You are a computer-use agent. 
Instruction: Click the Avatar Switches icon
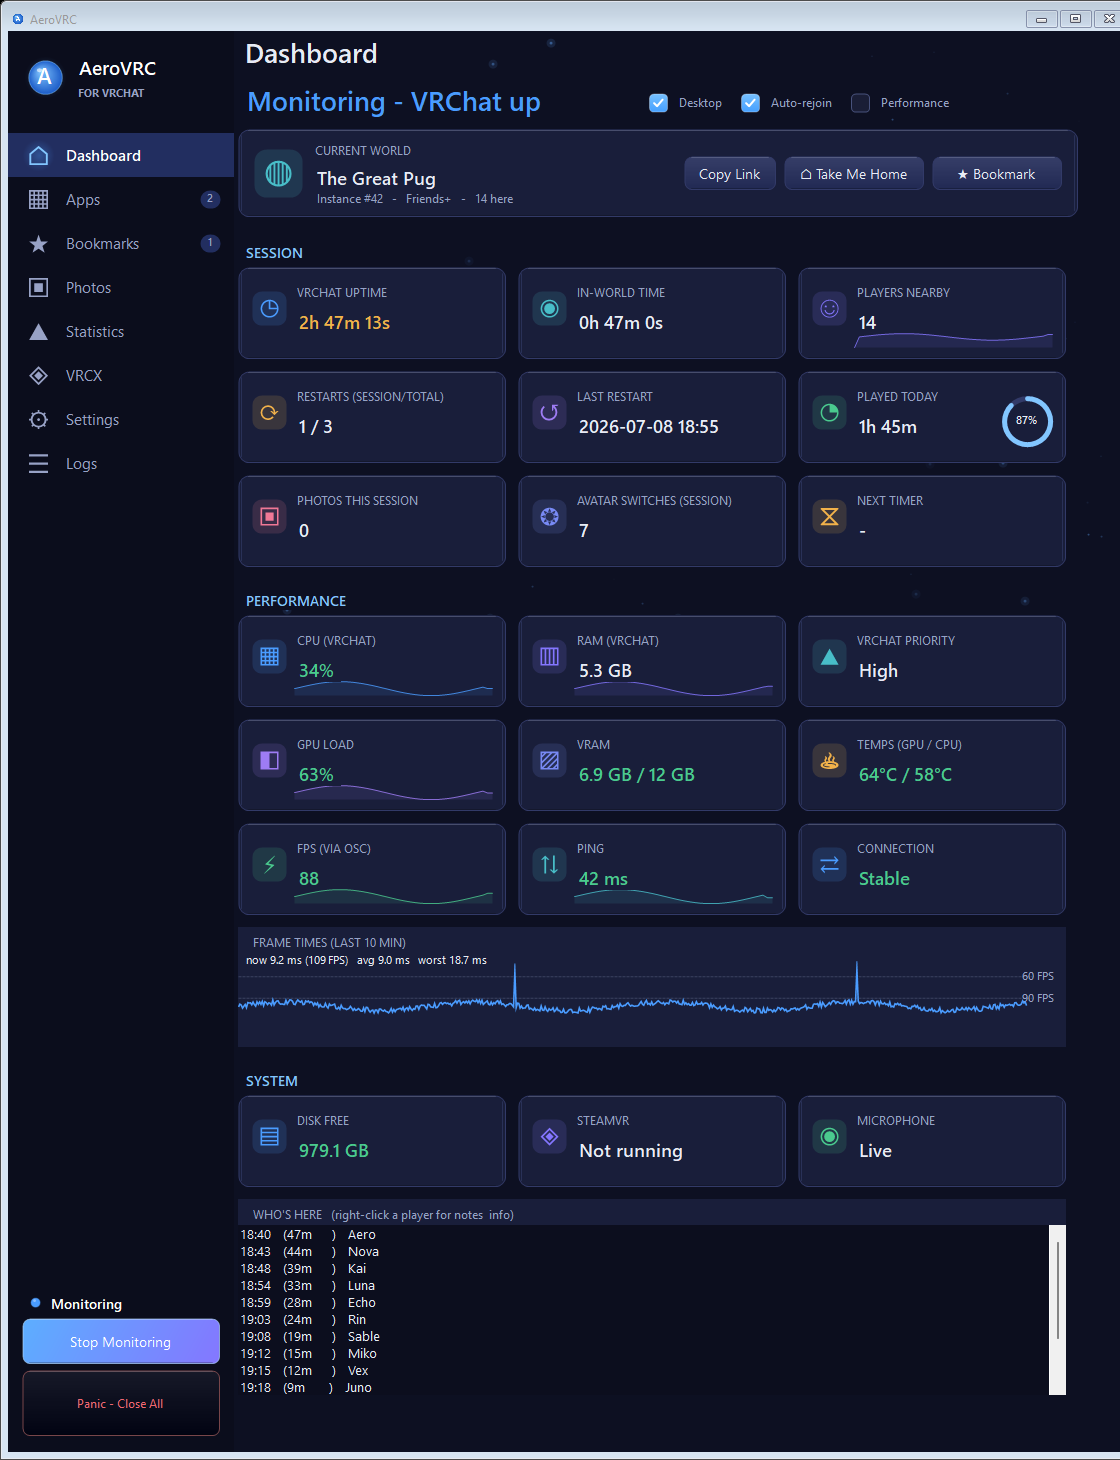(550, 517)
